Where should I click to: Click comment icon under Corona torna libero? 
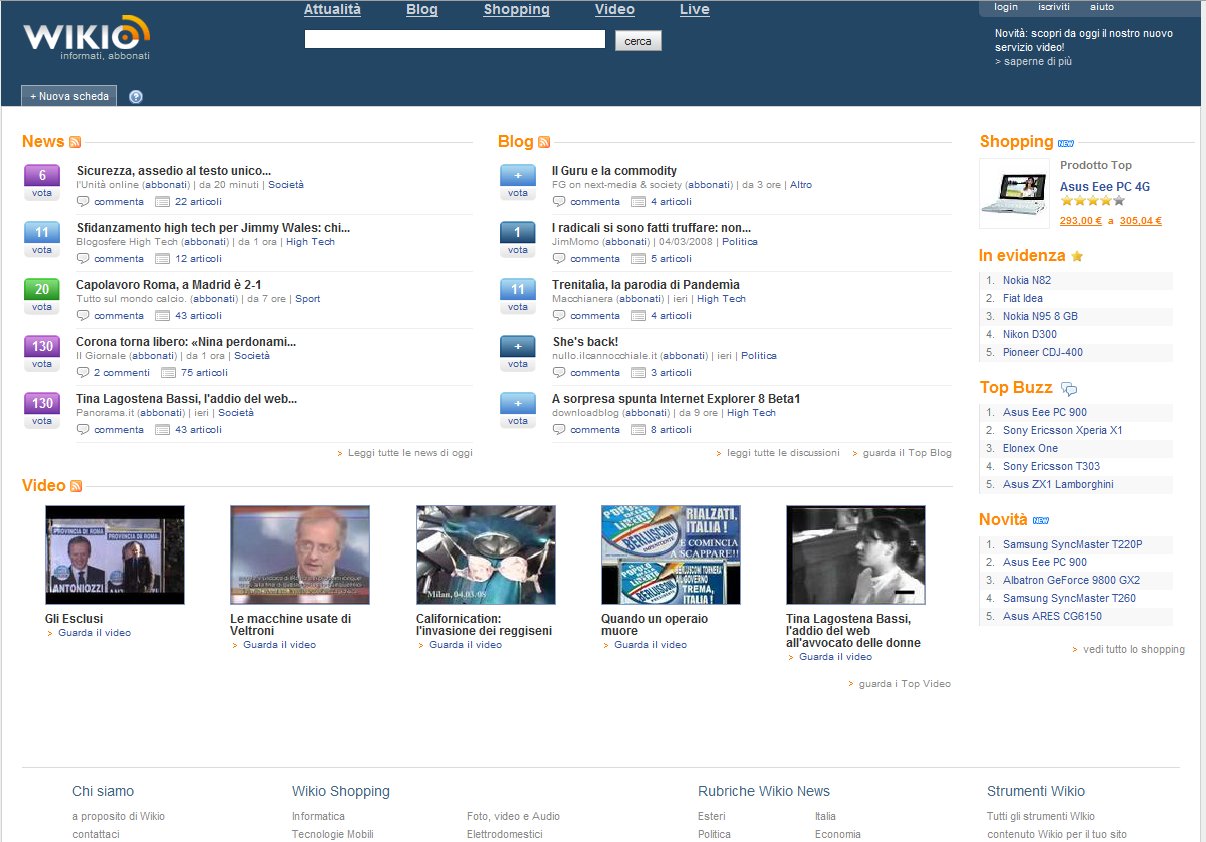(x=83, y=373)
